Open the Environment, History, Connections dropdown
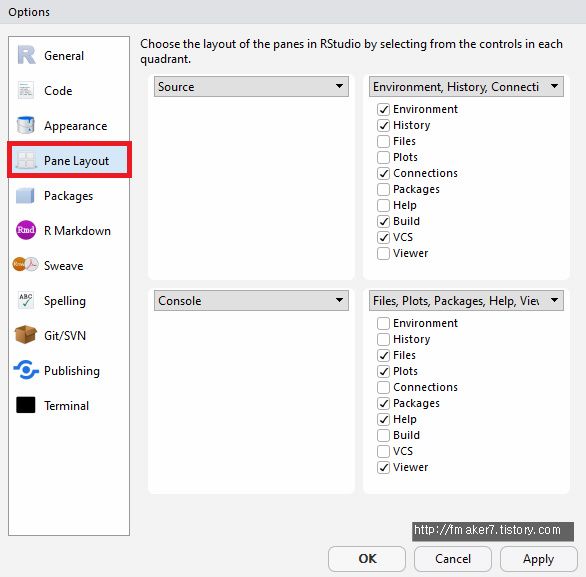Image resolution: width=586 pixels, height=577 pixels. coord(466,87)
